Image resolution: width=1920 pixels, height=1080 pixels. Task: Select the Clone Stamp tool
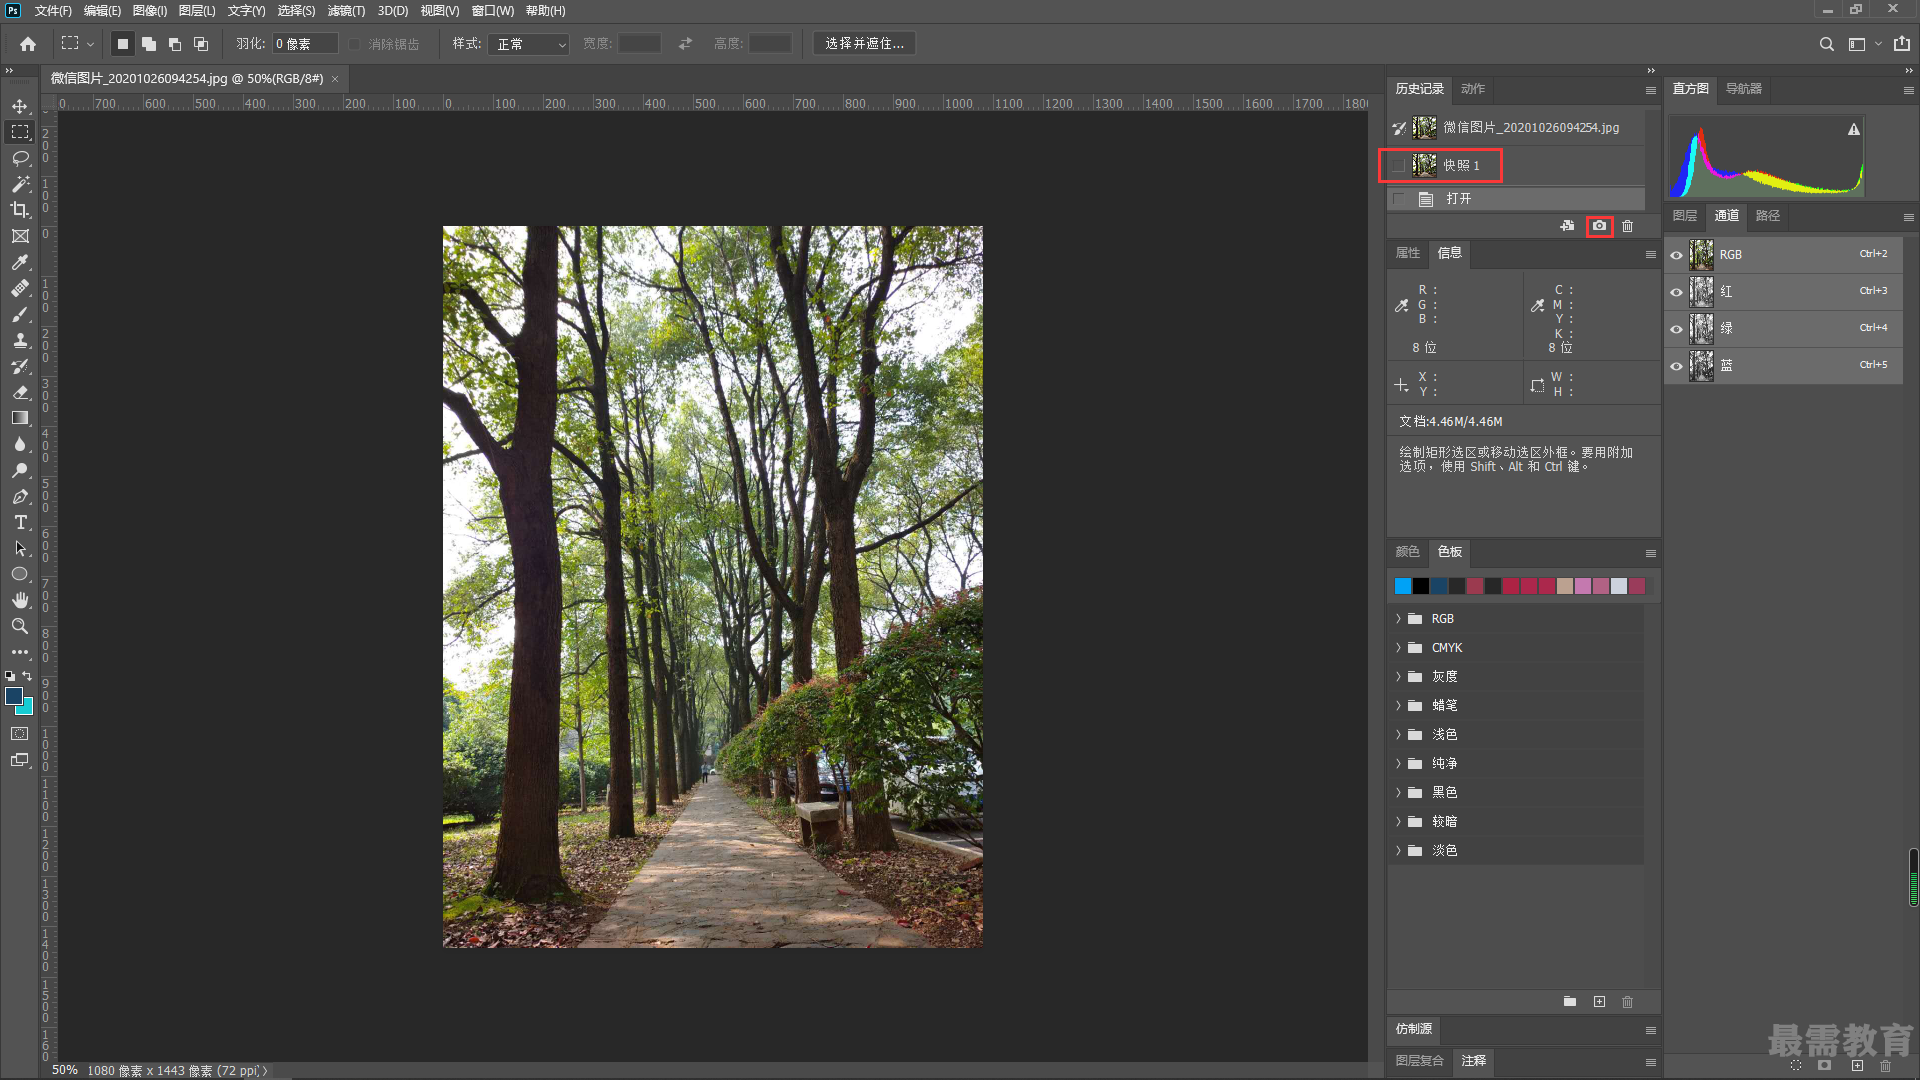(x=20, y=340)
